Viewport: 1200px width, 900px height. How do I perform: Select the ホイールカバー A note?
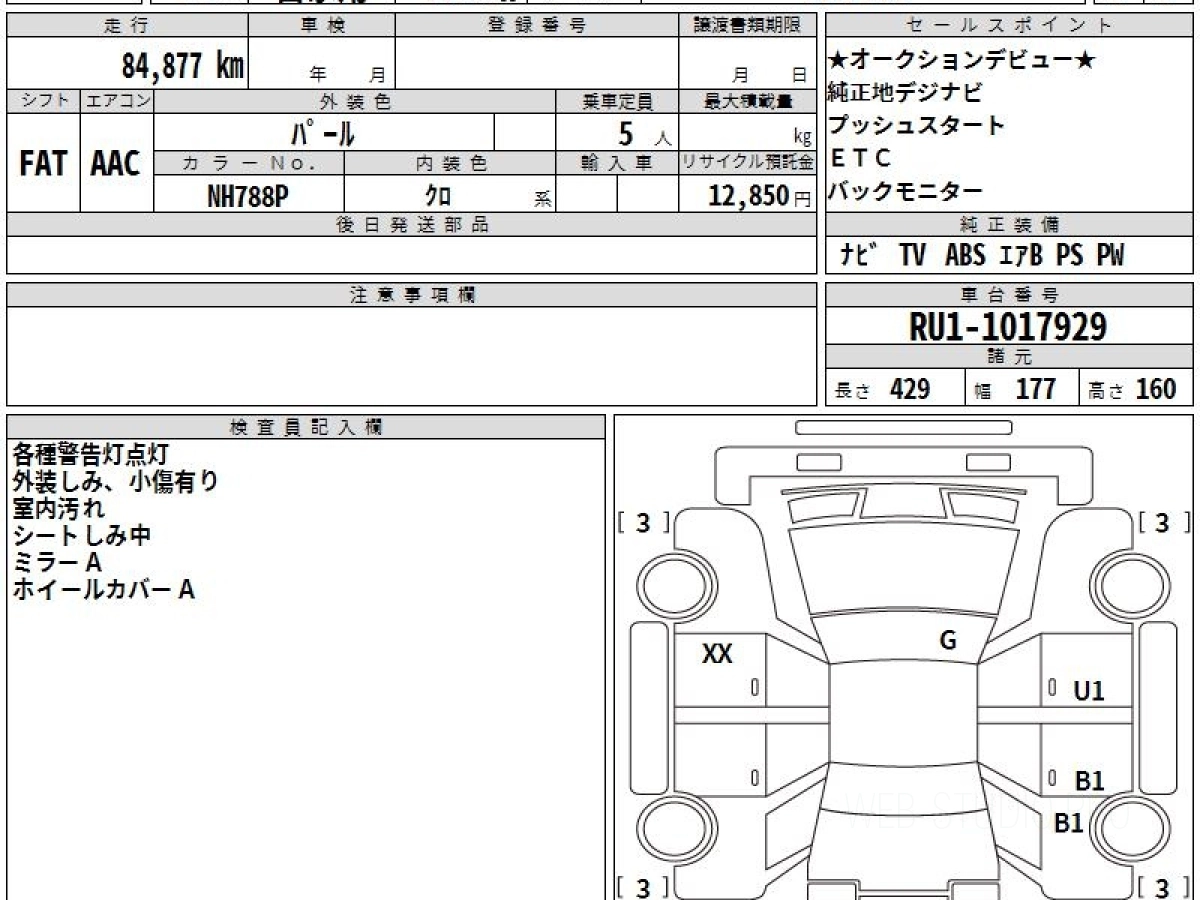pos(103,589)
